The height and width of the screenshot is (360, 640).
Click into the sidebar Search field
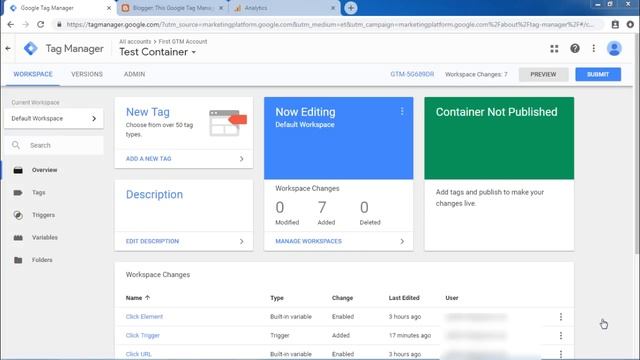pyautogui.click(x=55, y=145)
